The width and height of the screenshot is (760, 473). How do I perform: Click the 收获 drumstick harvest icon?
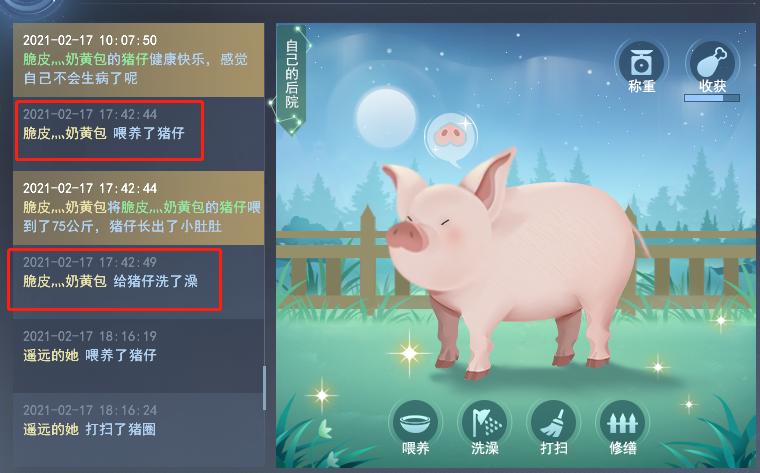point(712,64)
